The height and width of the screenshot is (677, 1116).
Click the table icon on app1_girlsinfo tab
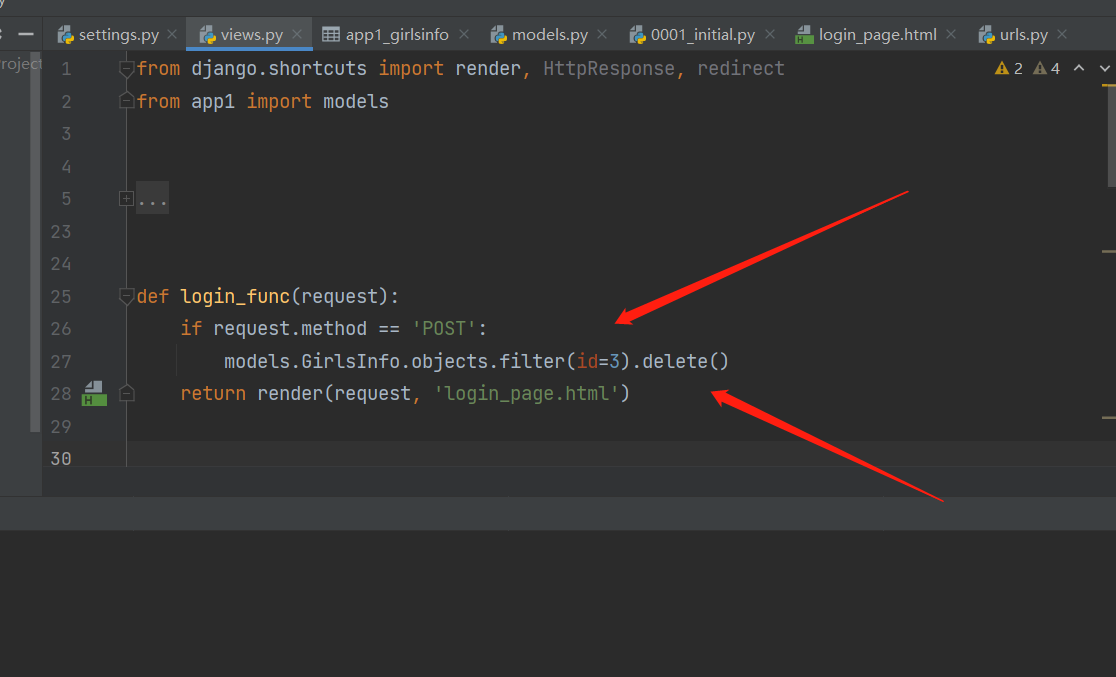click(331, 34)
